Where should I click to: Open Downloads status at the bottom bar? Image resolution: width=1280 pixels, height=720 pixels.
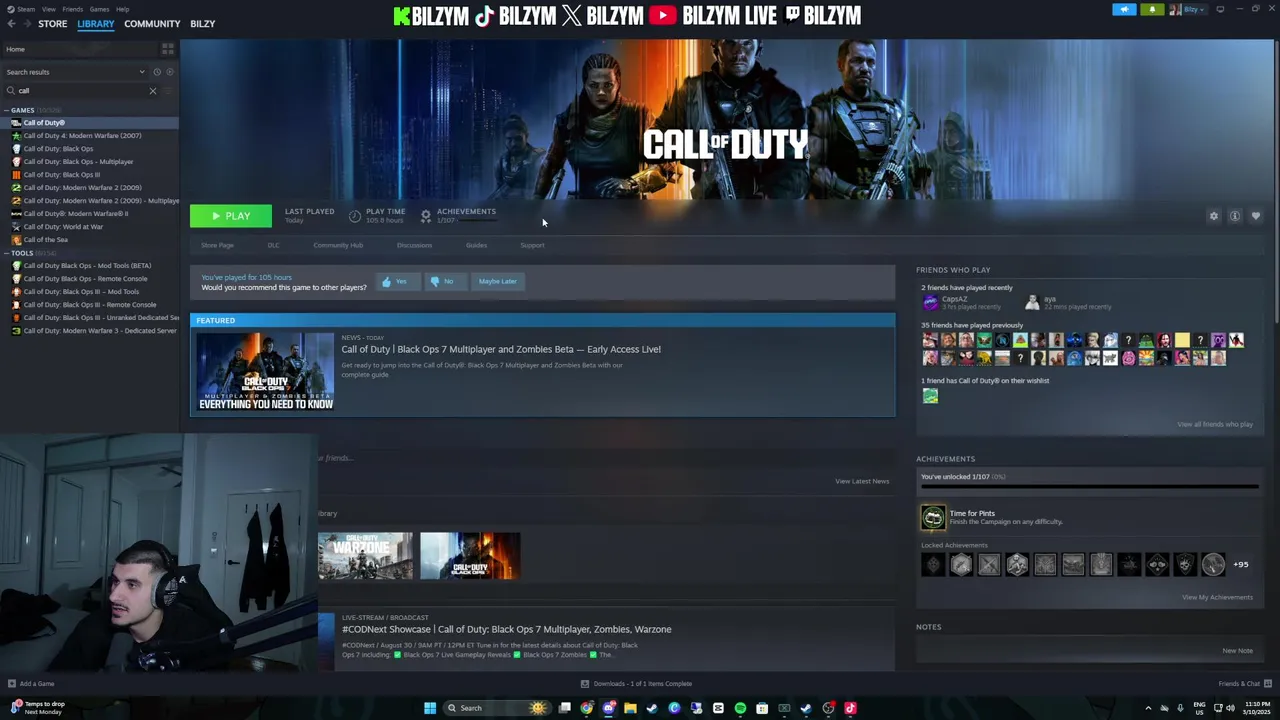point(637,684)
